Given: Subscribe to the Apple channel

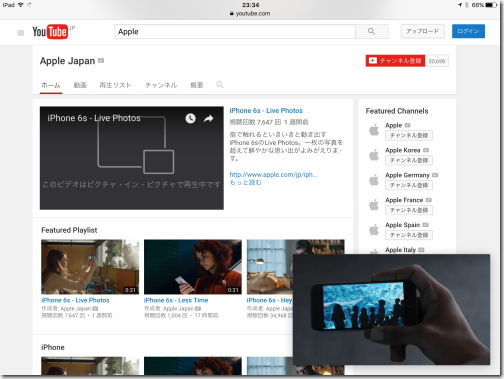Looking at the screenshot, I should pos(409,135).
